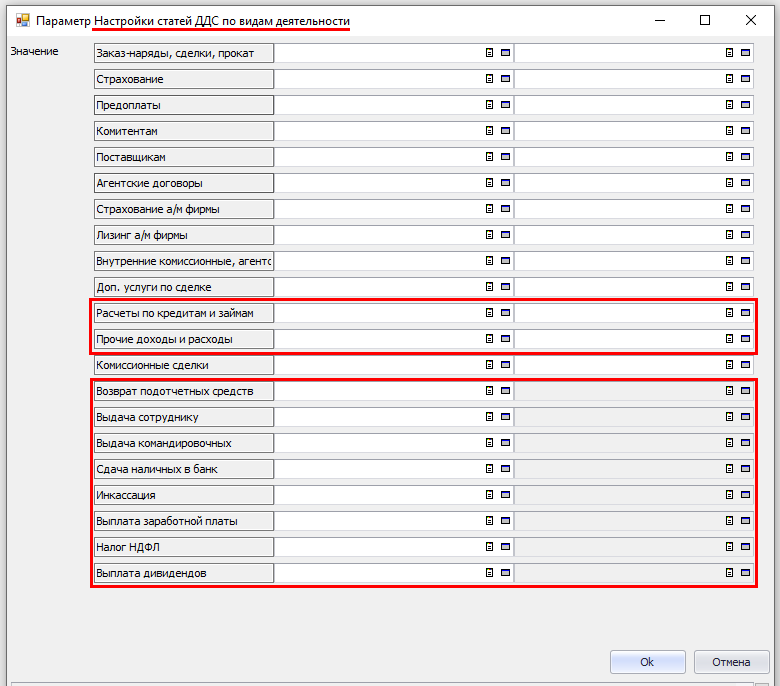Click window icon in second Поставщикам field
The height and width of the screenshot is (686, 780).
pyautogui.click(x=745, y=157)
